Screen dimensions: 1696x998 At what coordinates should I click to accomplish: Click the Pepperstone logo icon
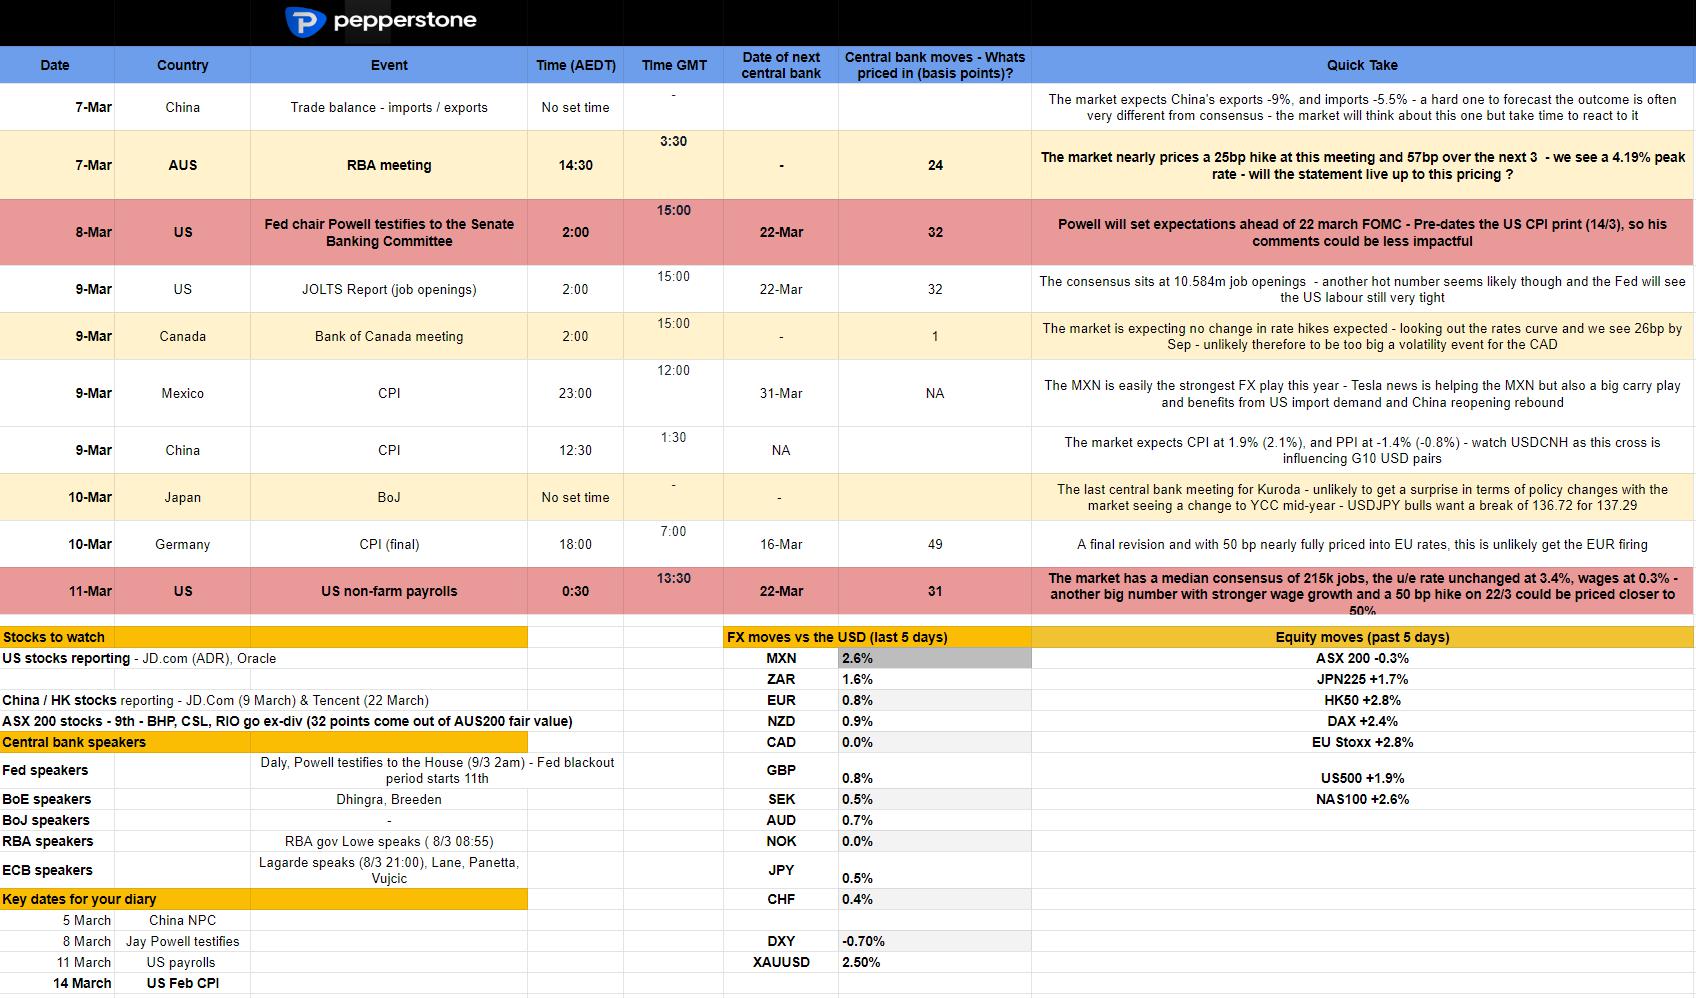[x=305, y=21]
